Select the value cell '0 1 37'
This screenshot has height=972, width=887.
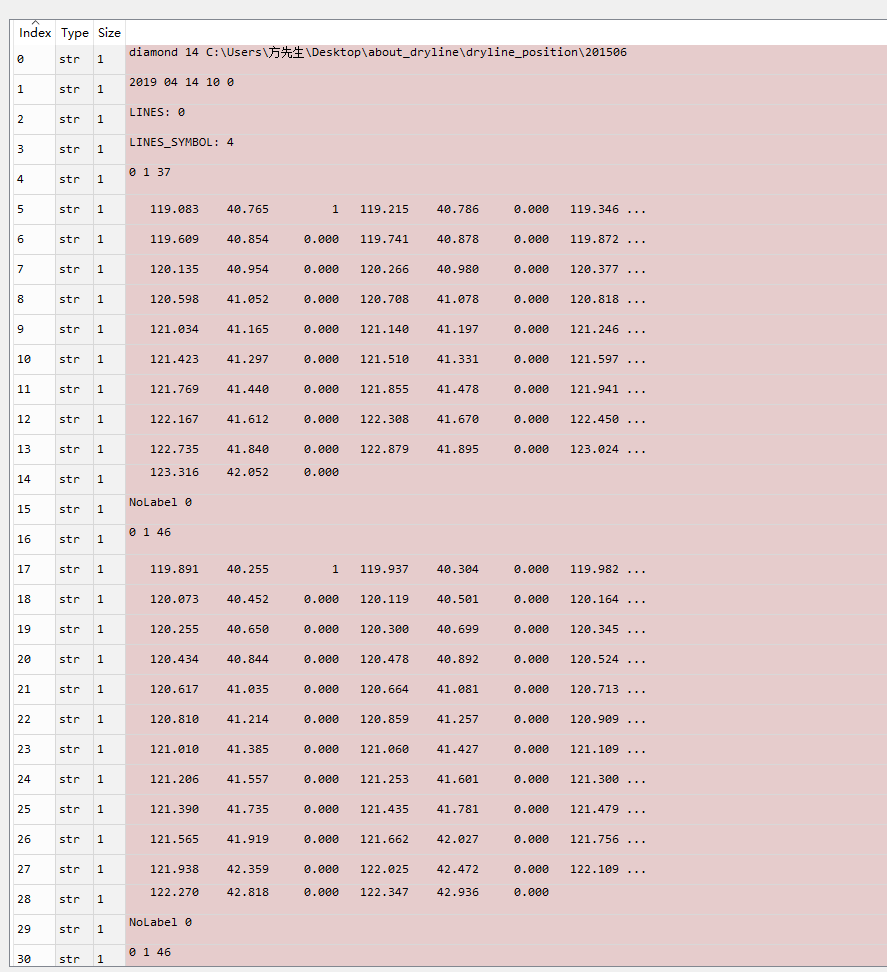coord(506,179)
